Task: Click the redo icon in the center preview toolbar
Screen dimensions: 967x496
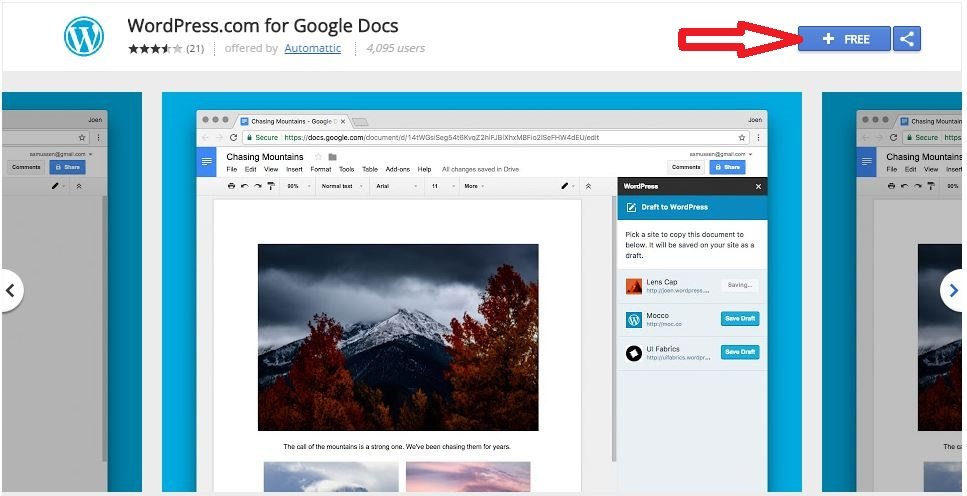Action: pos(258,186)
